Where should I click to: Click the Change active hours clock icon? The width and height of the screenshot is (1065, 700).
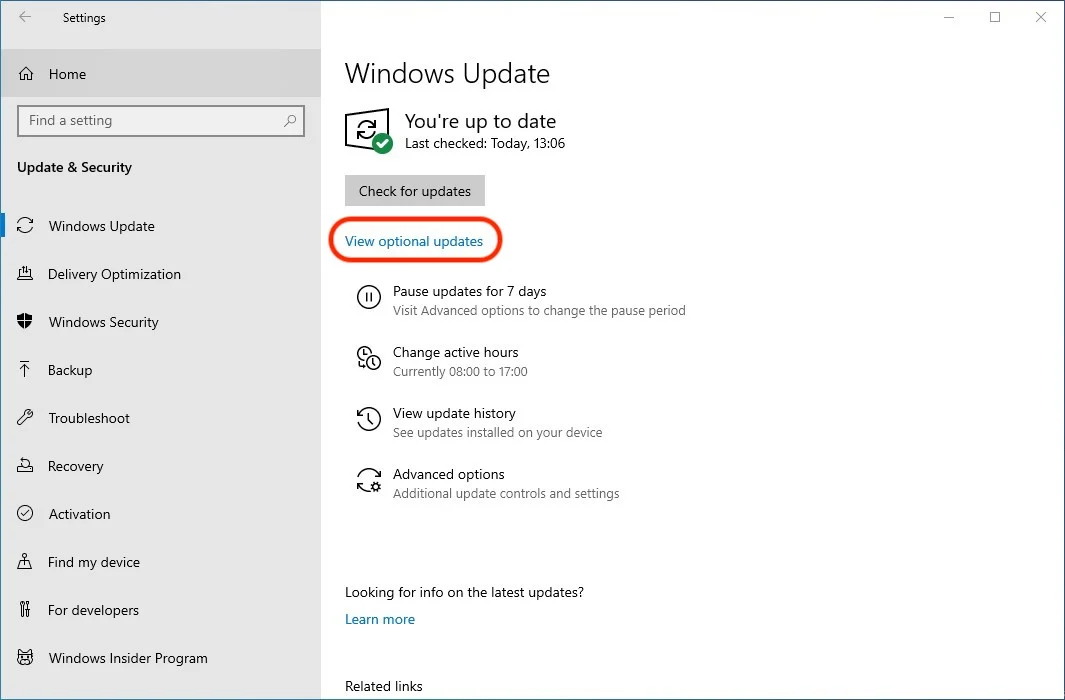(x=368, y=358)
